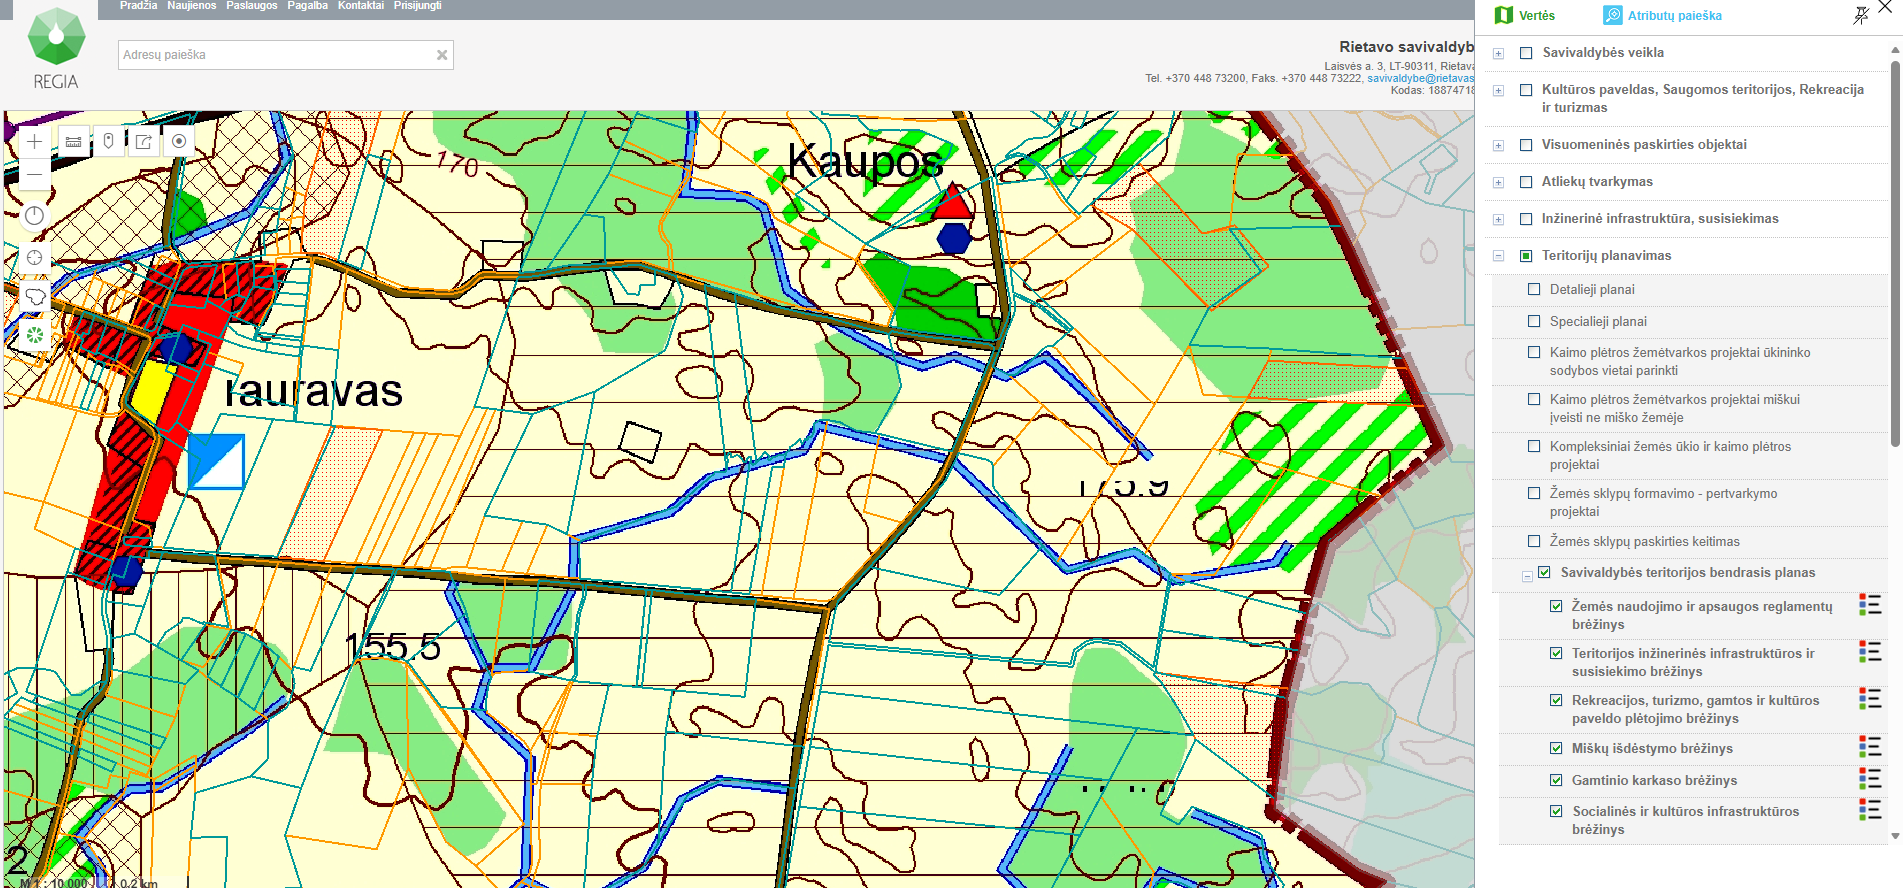Screen dimensions: 1903x888
Task: Check the Kultūros paveldas layer group checkbox
Action: 1526,90
